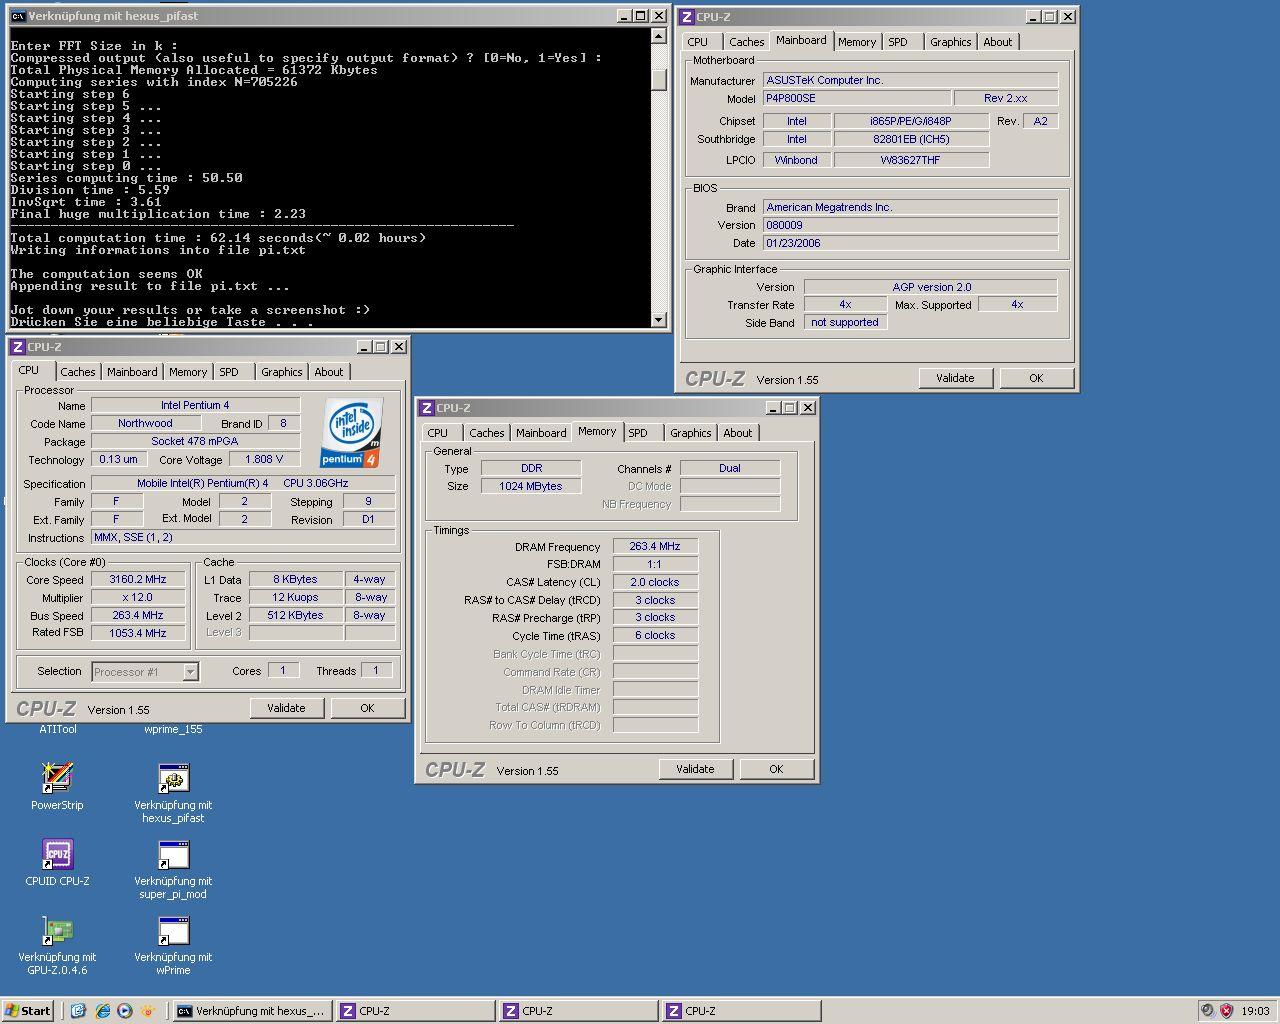
Task: Click the Z icon in Mainboard CPU-Z title bar
Action: [x=687, y=17]
